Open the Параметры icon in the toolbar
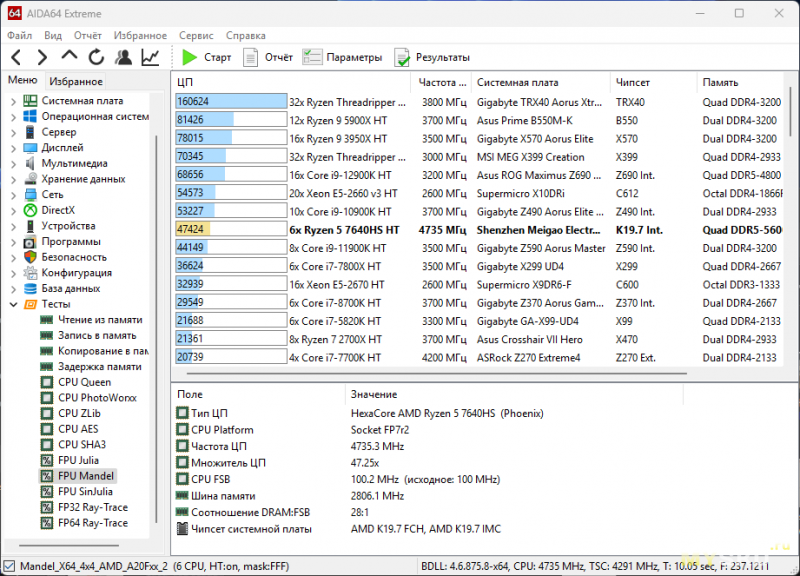800x576 pixels. tap(311, 57)
